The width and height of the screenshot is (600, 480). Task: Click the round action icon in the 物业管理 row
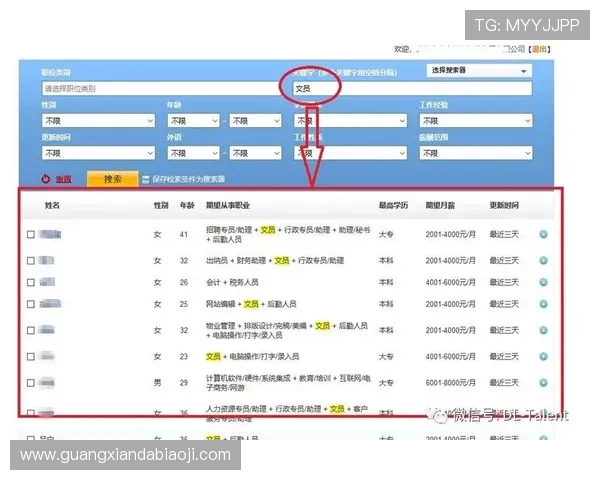pyautogui.click(x=543, y=330)
